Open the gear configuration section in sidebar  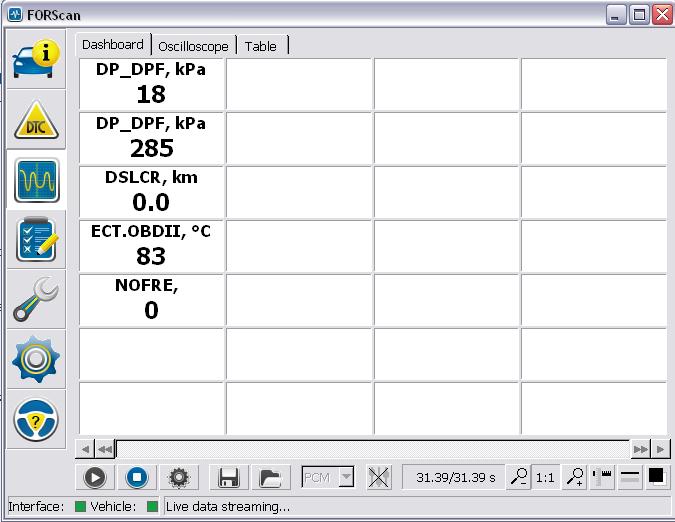click(x=36, y=359)
